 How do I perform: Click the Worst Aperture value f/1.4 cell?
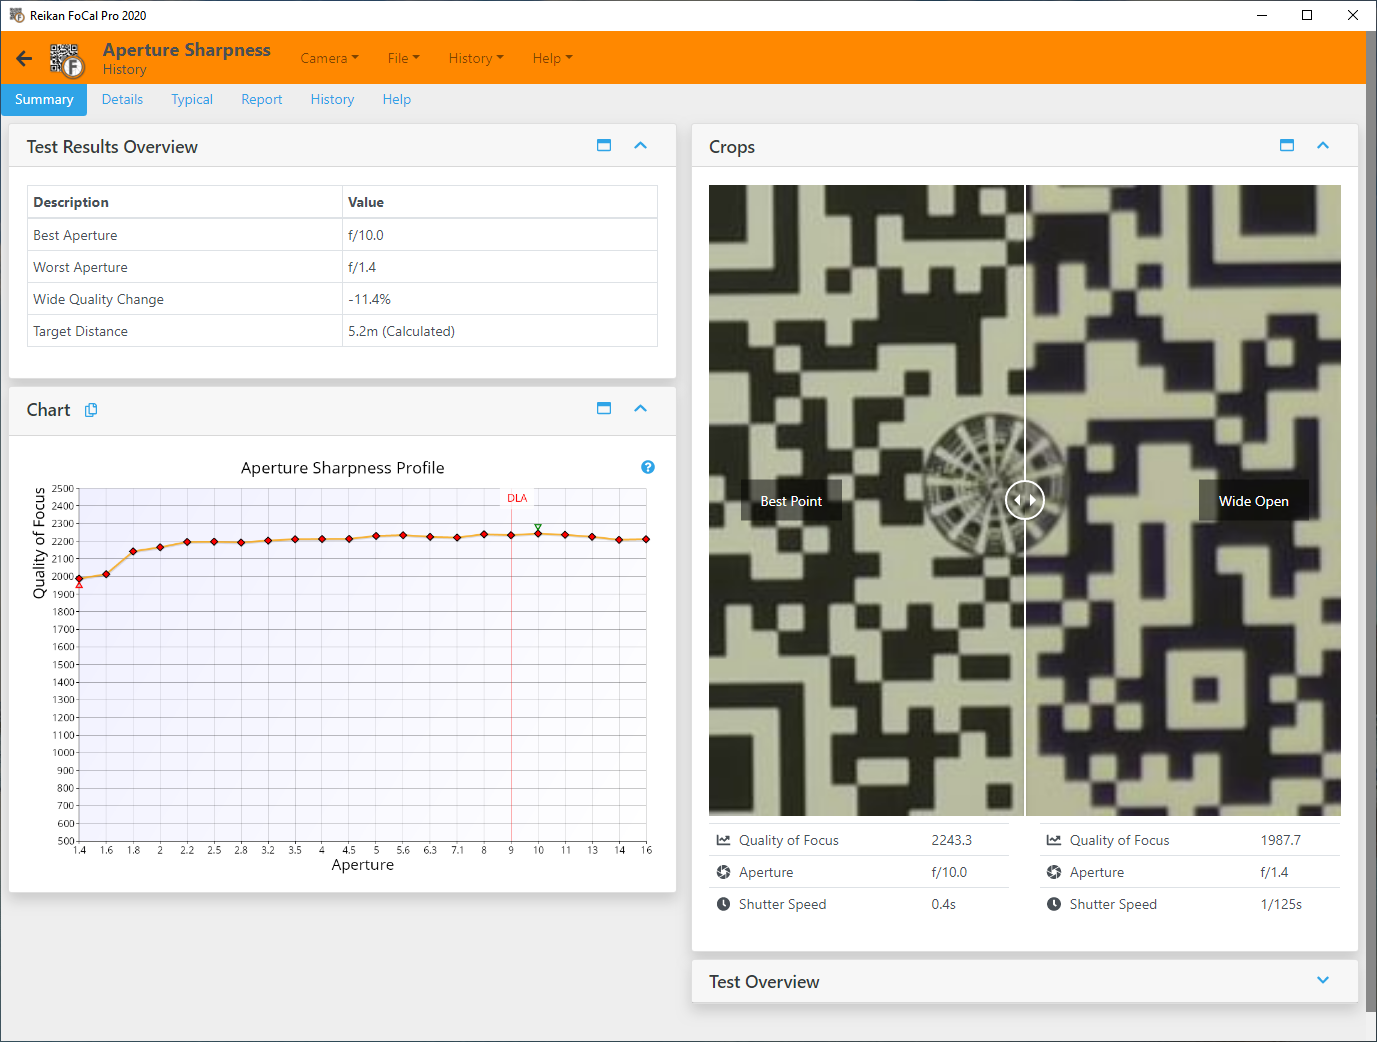(x=500, y=267)
